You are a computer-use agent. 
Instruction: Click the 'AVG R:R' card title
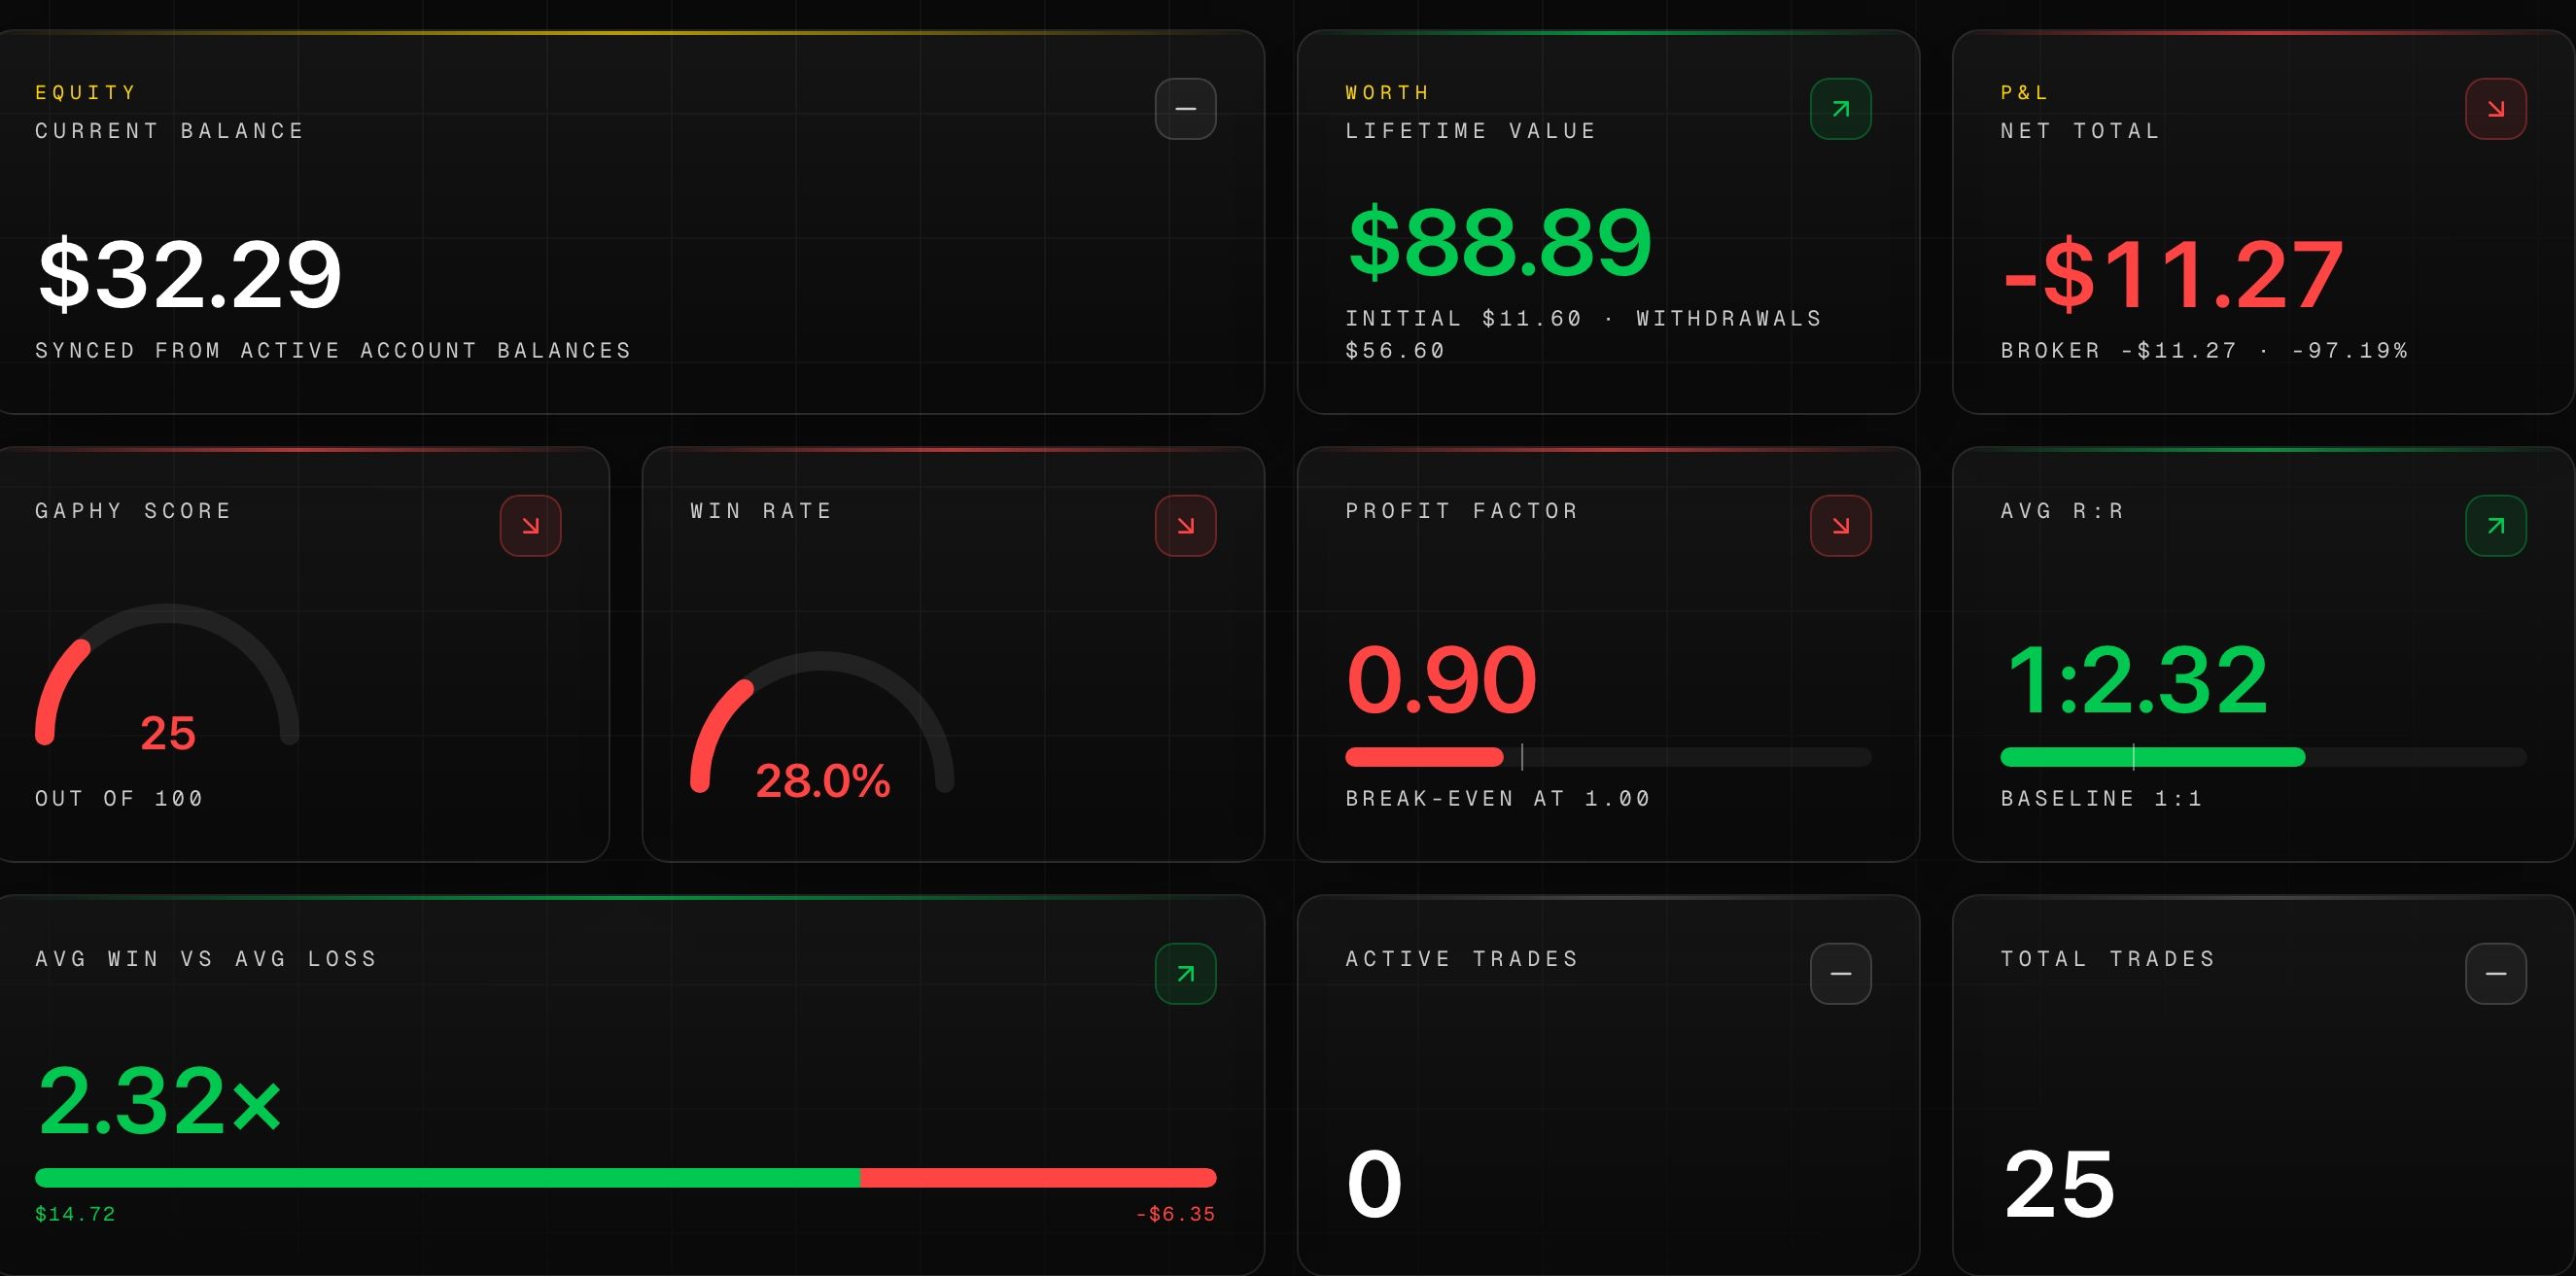click(x=2062, y=511)
